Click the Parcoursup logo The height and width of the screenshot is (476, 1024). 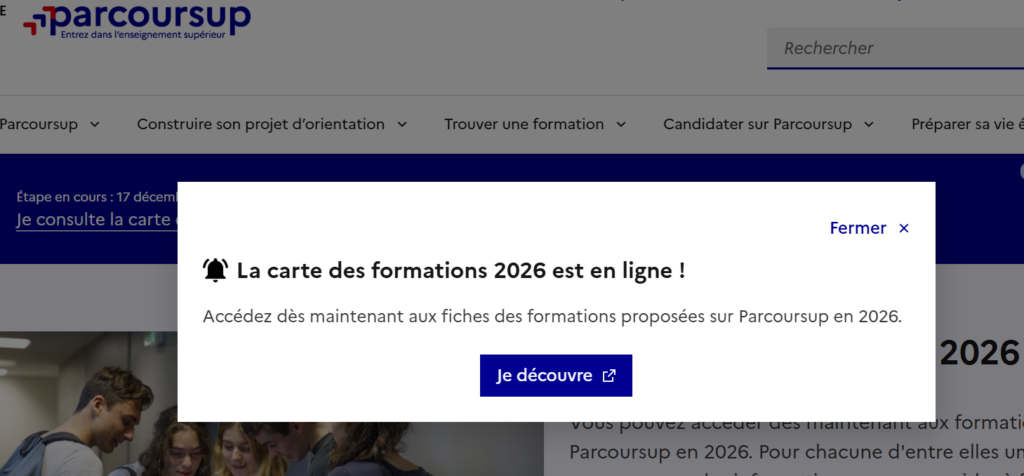tap(137, 20)
